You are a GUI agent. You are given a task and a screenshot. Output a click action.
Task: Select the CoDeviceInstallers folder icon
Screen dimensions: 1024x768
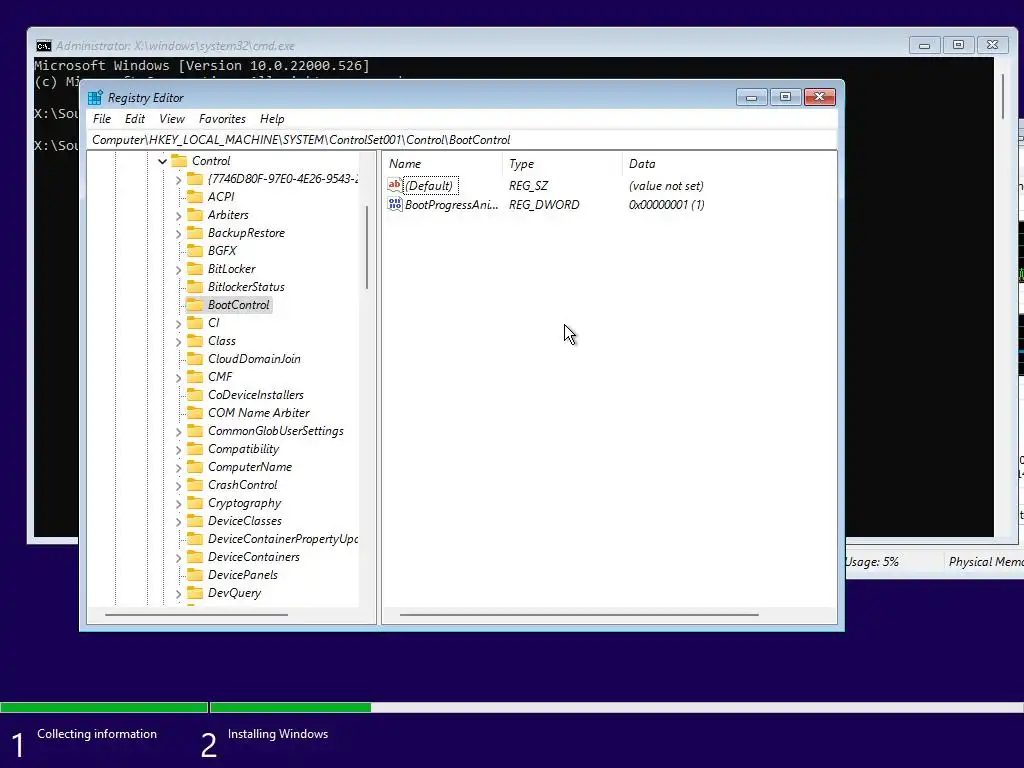click(195, 394)
